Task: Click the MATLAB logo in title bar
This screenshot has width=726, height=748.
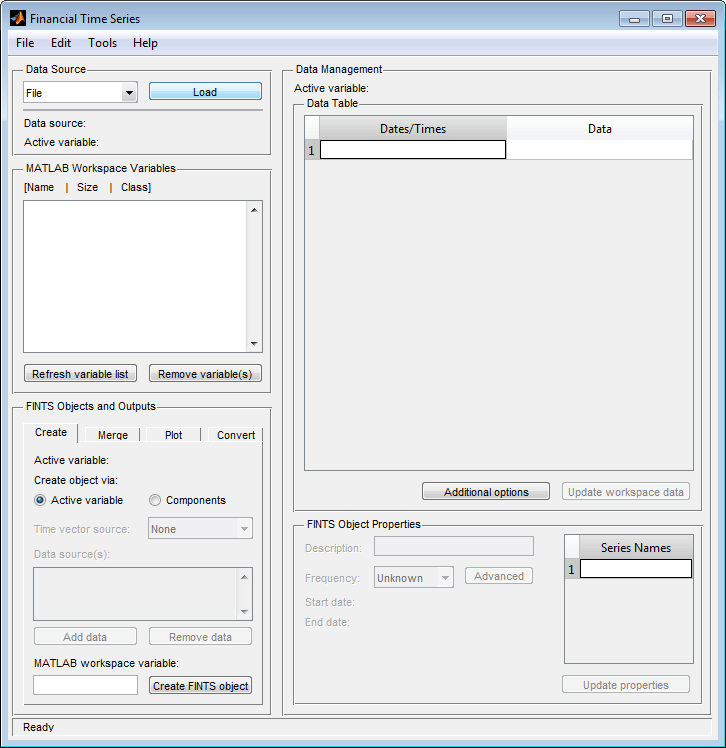Action: [18, 19]
